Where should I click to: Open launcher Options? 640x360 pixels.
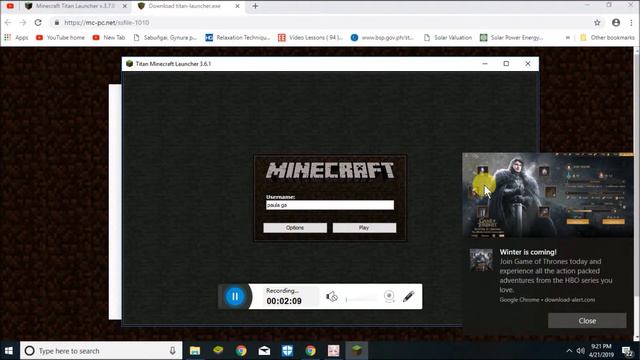tap(295, 228)
